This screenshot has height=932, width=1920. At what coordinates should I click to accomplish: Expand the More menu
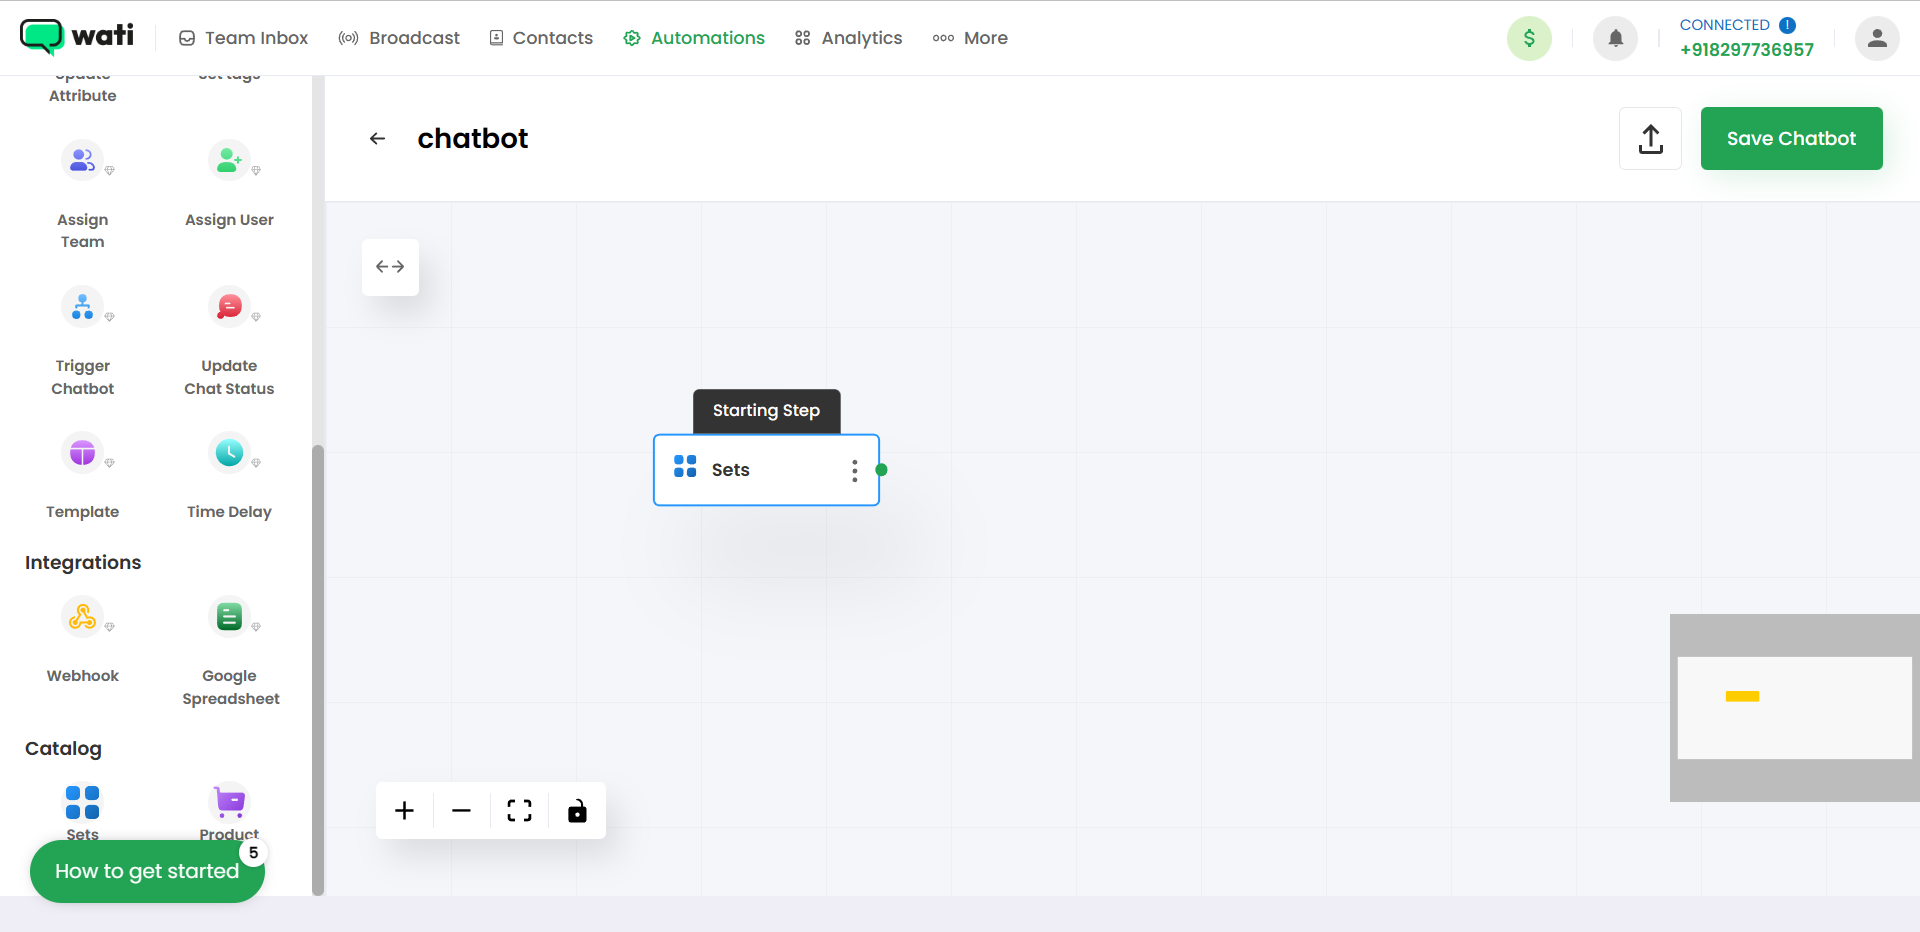[x=970, y=38]
